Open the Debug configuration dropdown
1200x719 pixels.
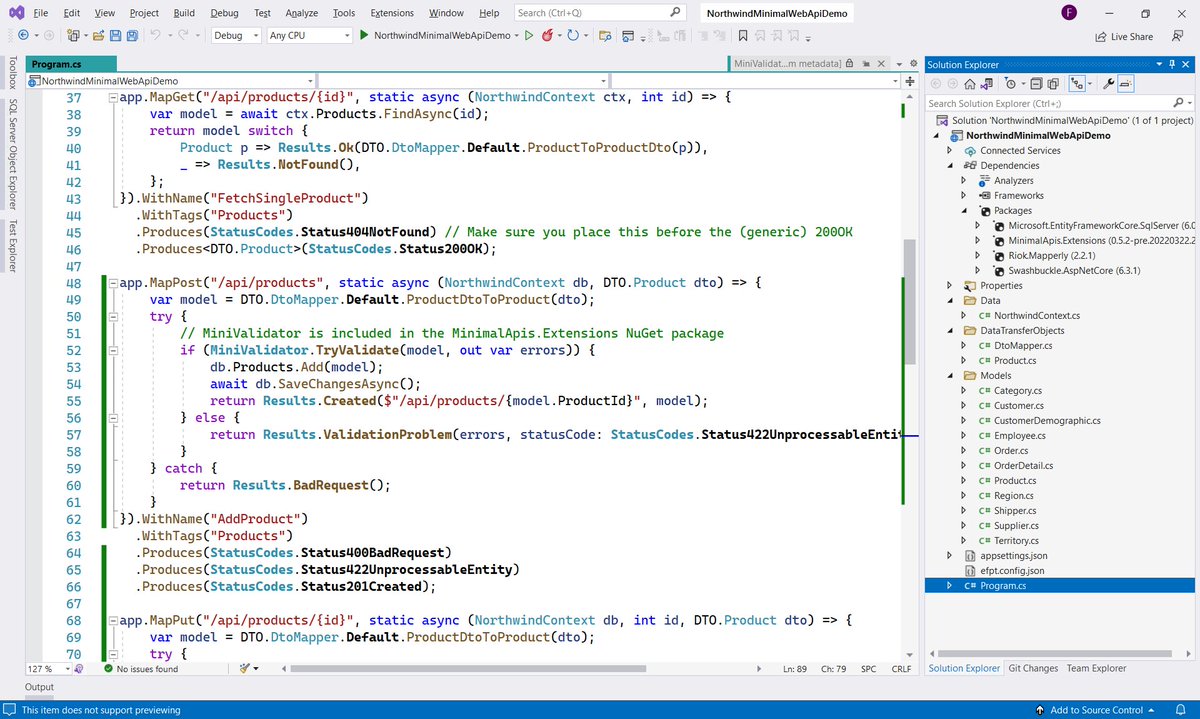[x=236, y=36]
